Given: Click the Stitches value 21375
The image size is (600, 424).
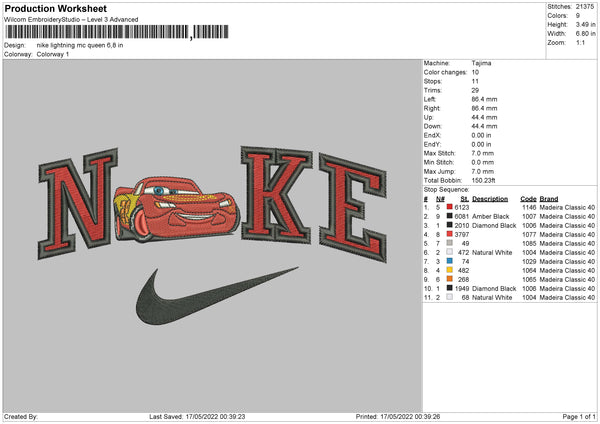Looking at the screenshot, I should coord(585,7).
